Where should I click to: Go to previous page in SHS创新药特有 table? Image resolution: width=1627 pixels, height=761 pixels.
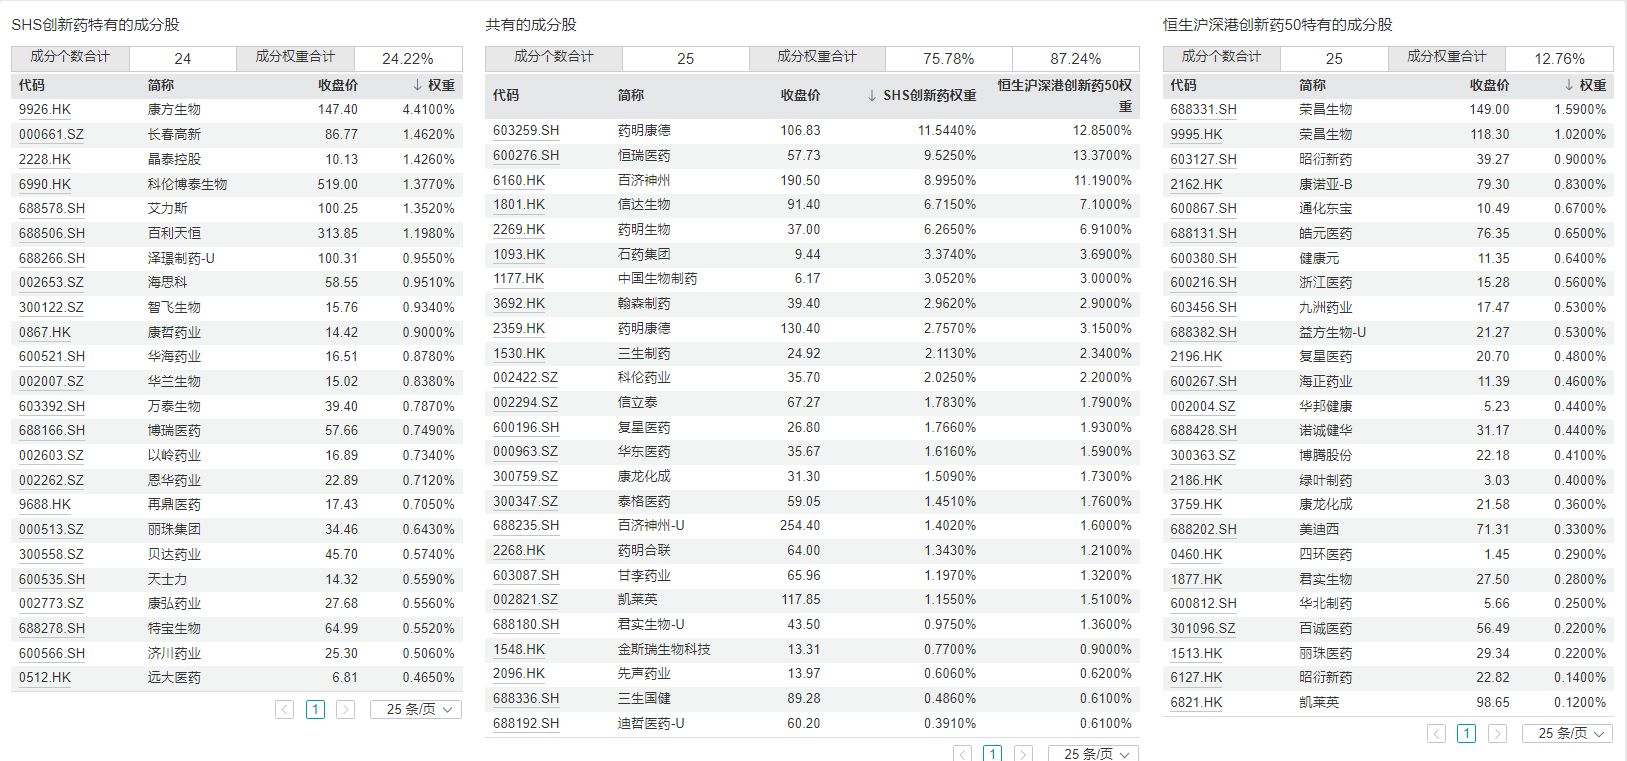point(285,709)
